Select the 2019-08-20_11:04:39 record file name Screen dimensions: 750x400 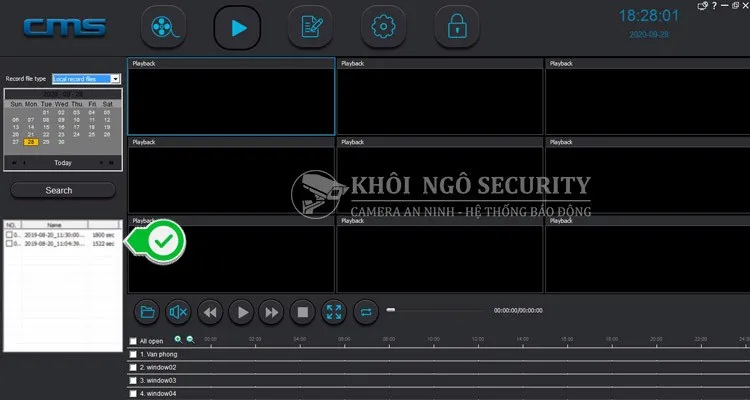click(x=55, y=244)
